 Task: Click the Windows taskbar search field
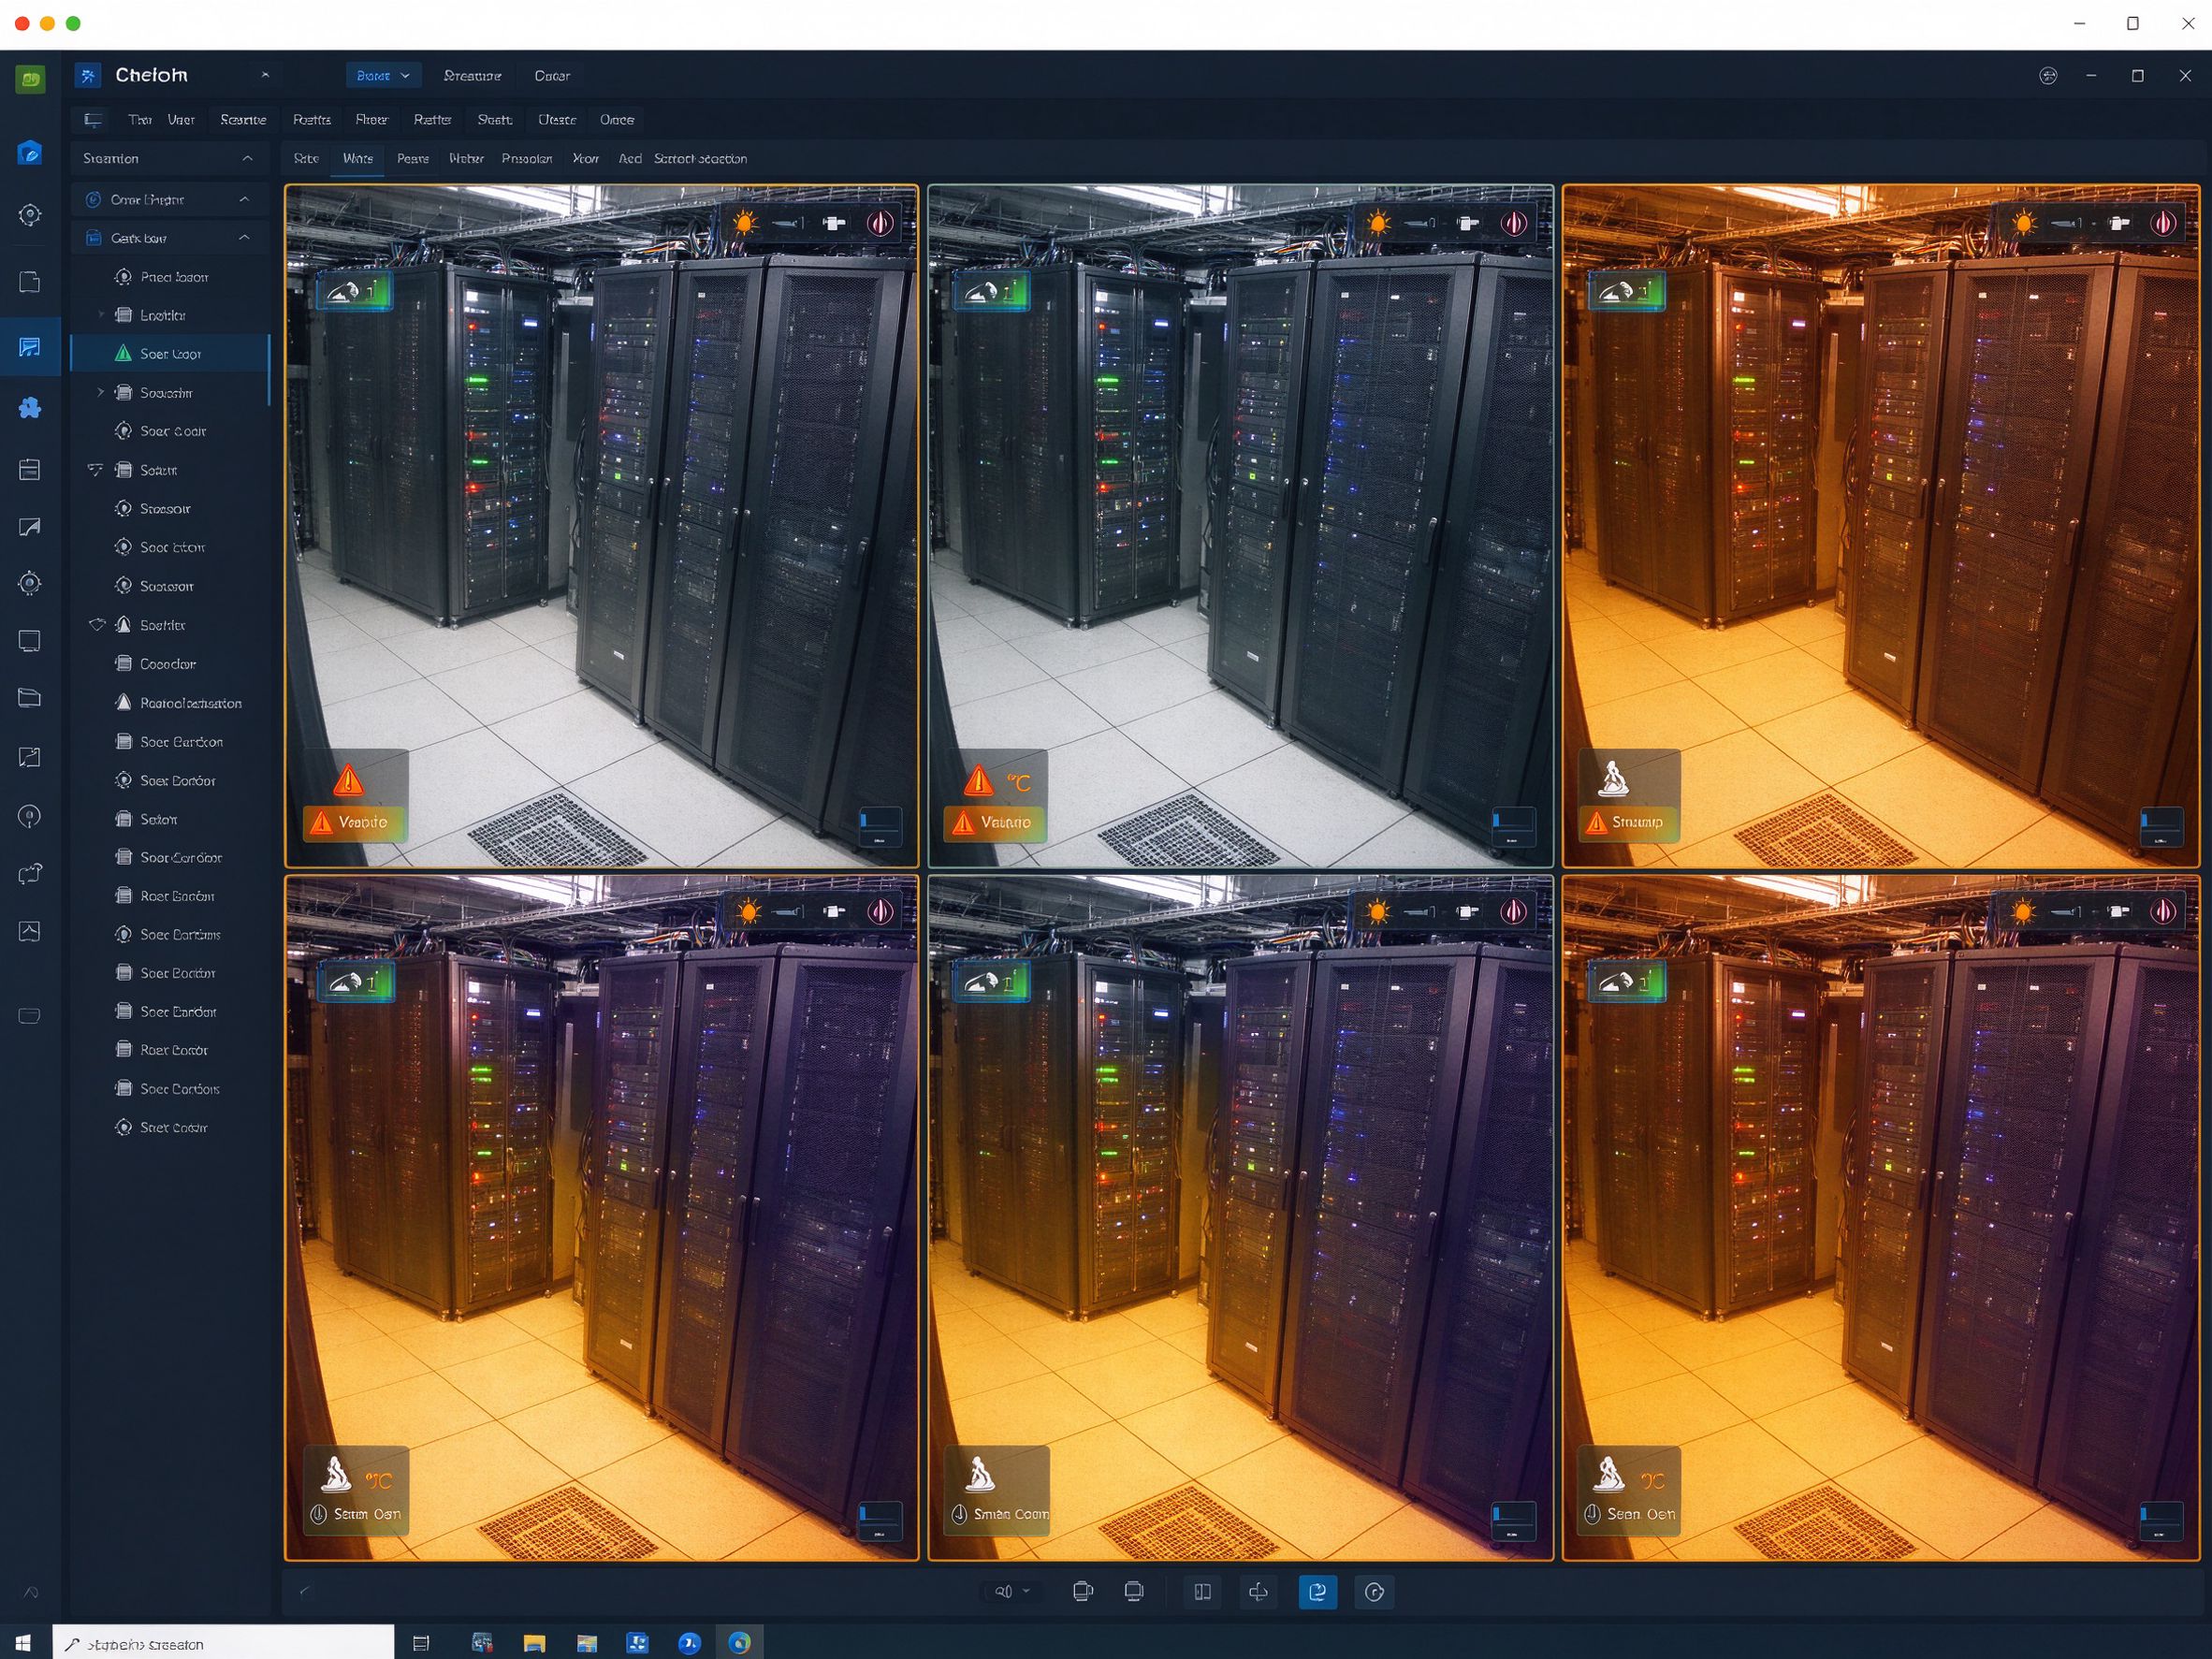tap(223, 1644)
